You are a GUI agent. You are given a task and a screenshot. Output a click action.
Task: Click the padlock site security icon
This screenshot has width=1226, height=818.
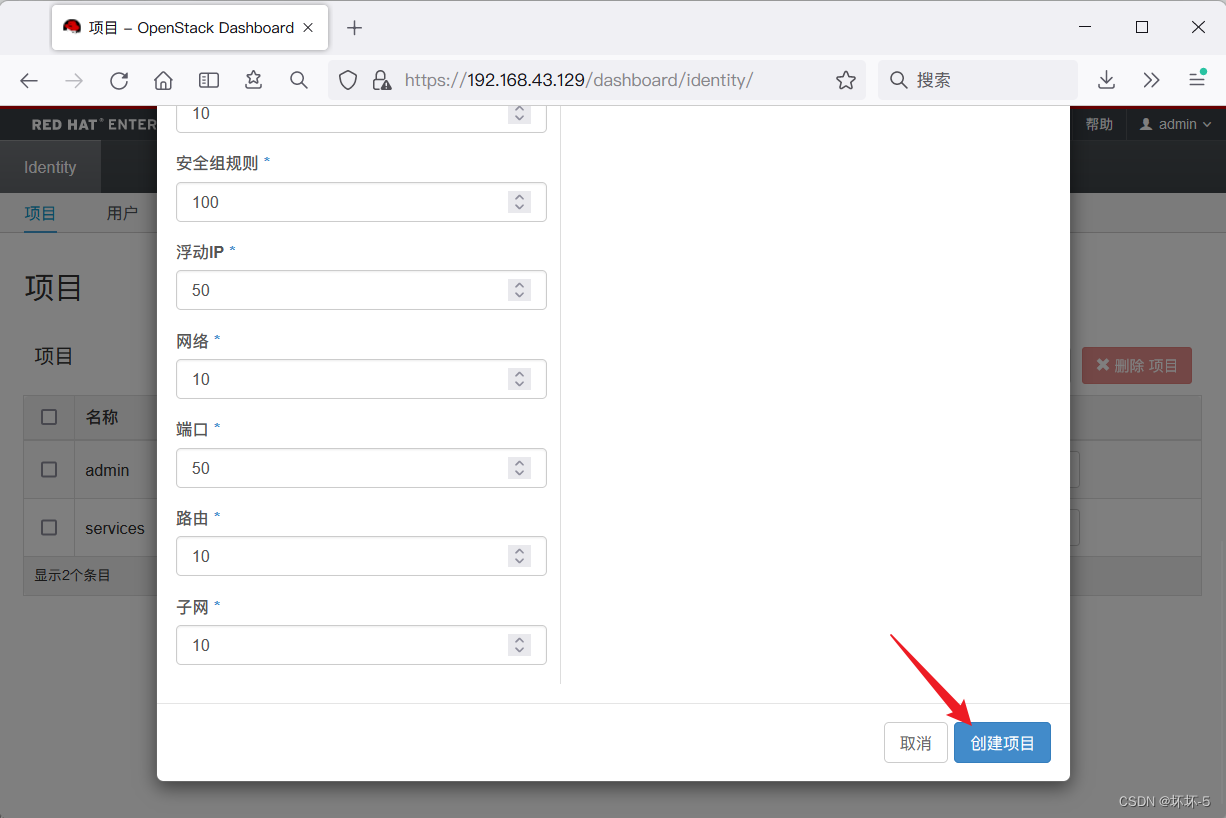381,80
